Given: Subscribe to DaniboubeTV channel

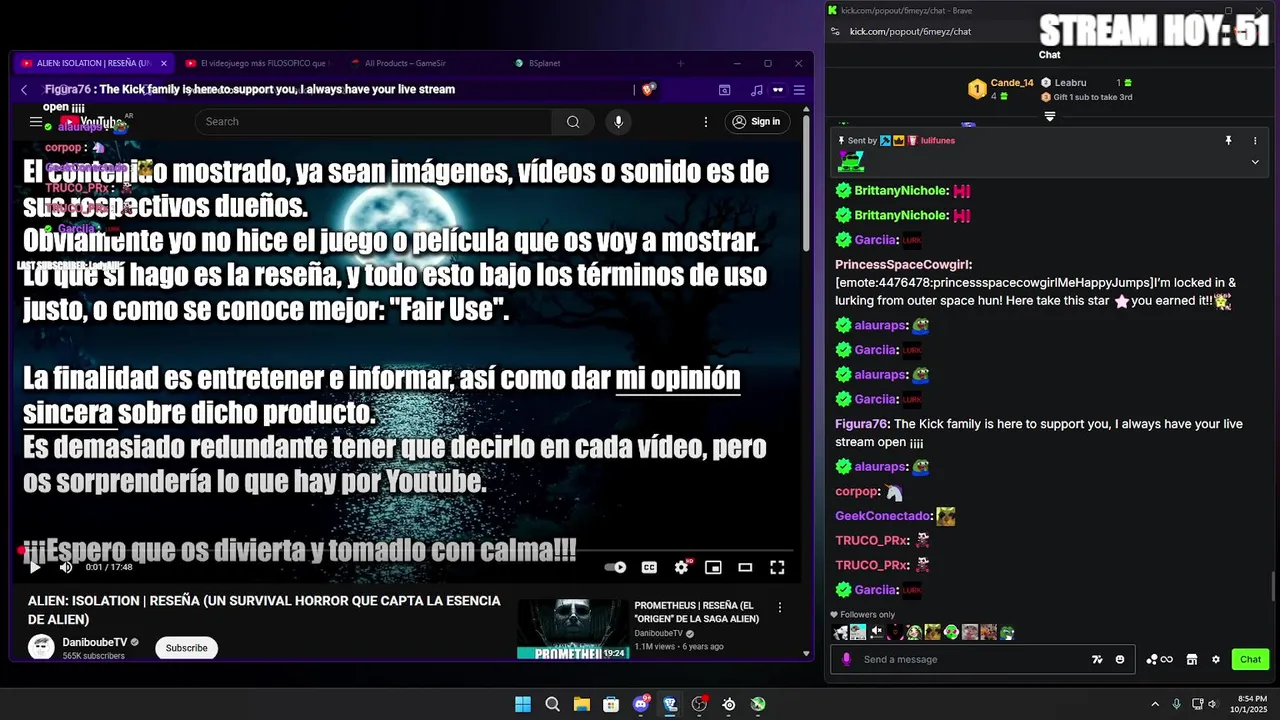Looking at the screenshot, I should pos(186,648).
